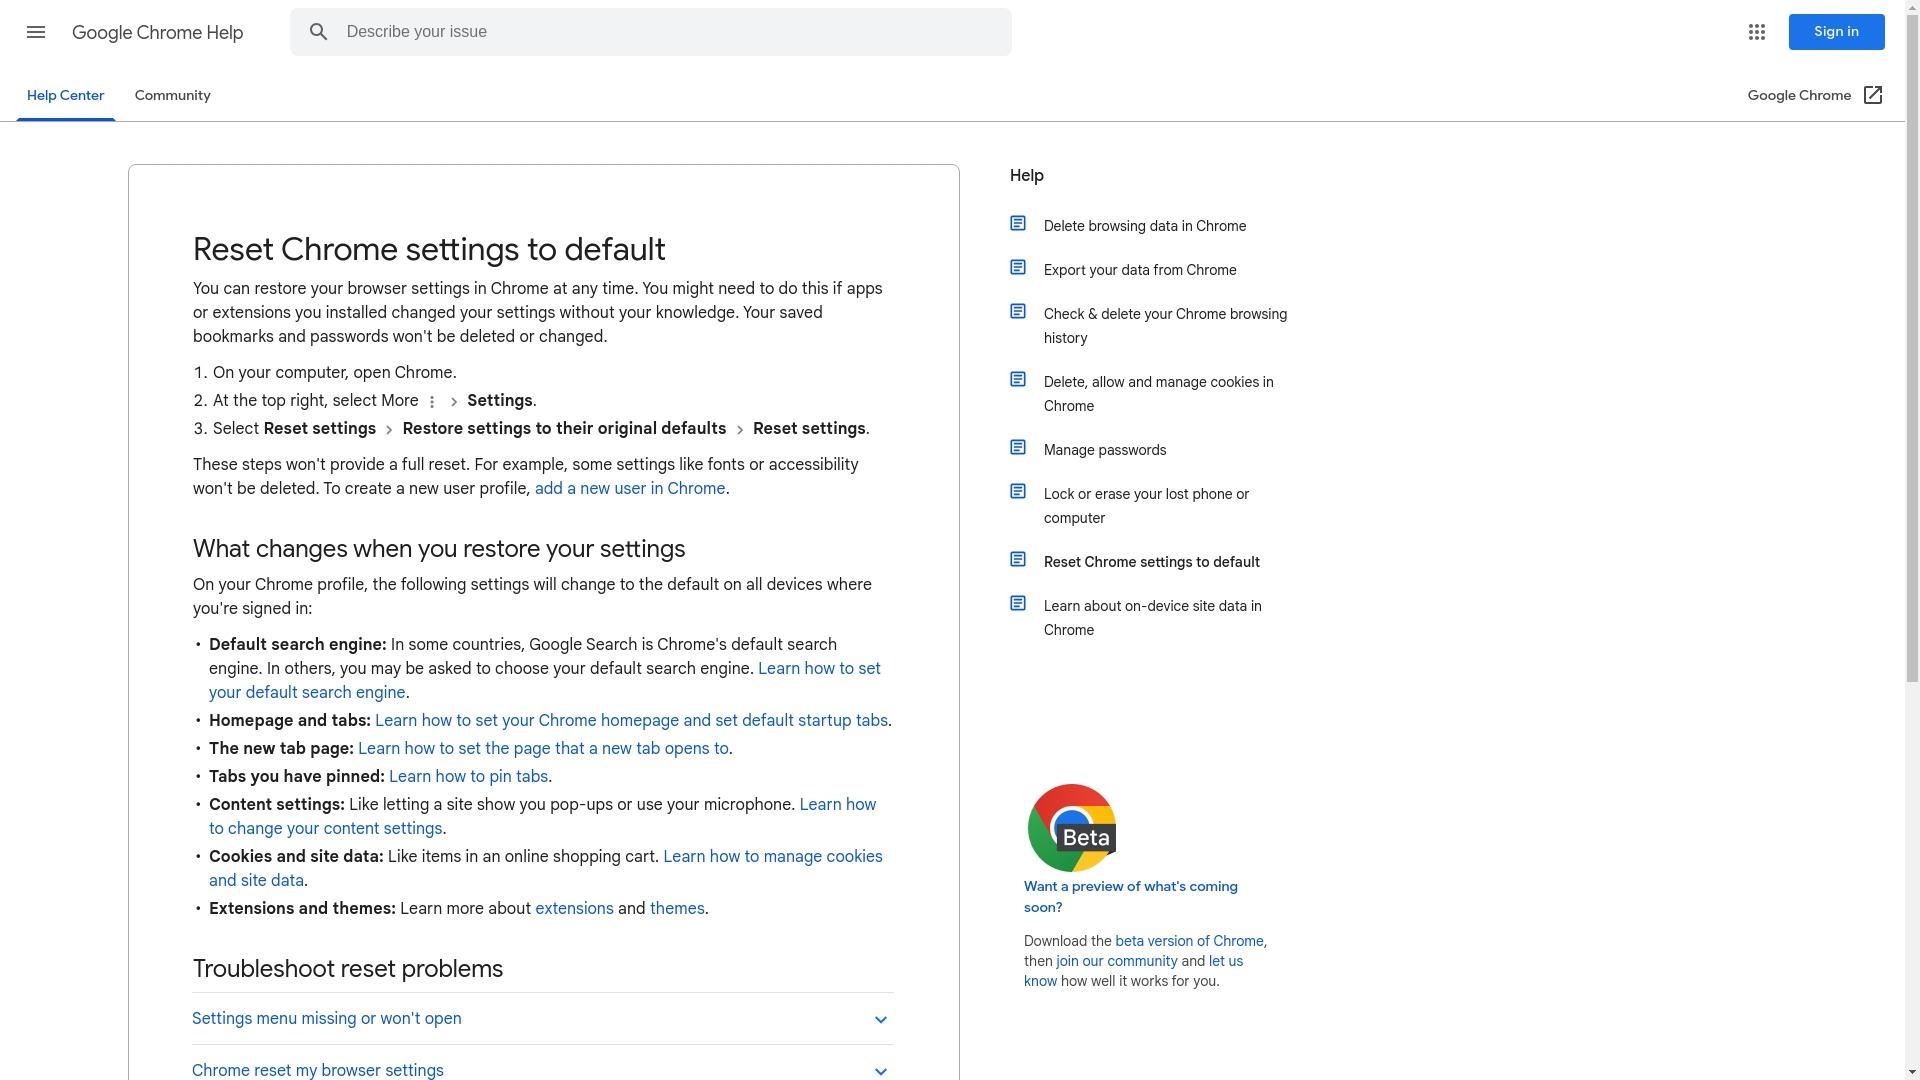
Task: Click What changes when you restore heading
Action: 439,549
